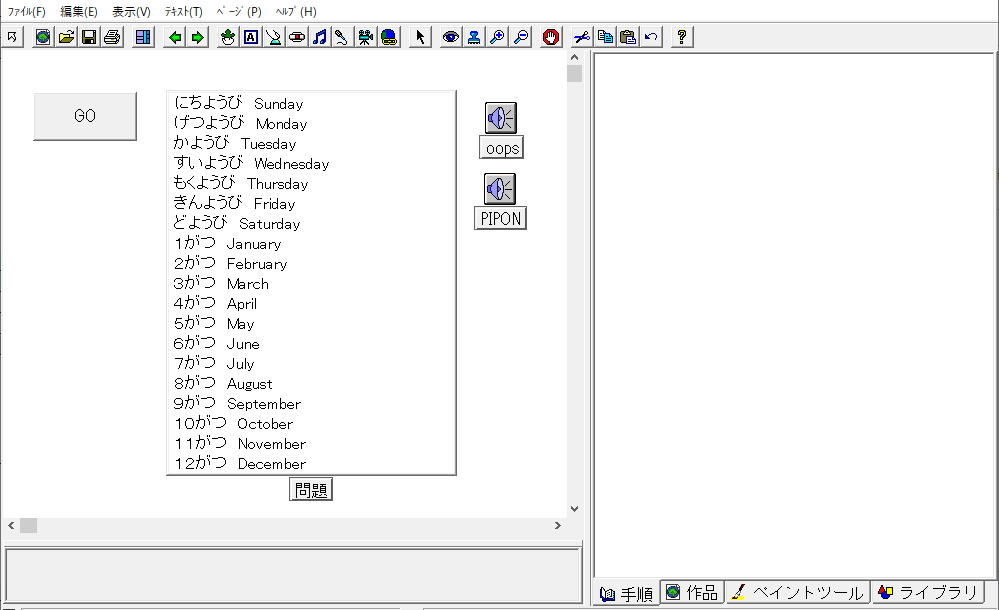This screenshot has height=610, width=999.
Task: Click the horizontal scrollbar right arrow
Action: (557, 526)
